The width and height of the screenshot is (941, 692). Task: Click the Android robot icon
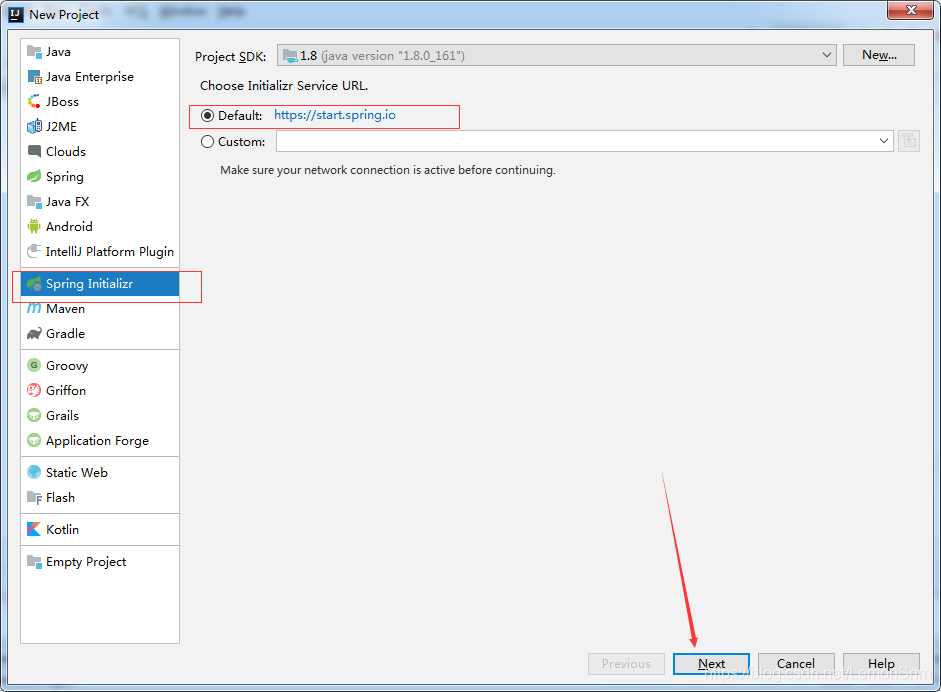tap(34, 226)
